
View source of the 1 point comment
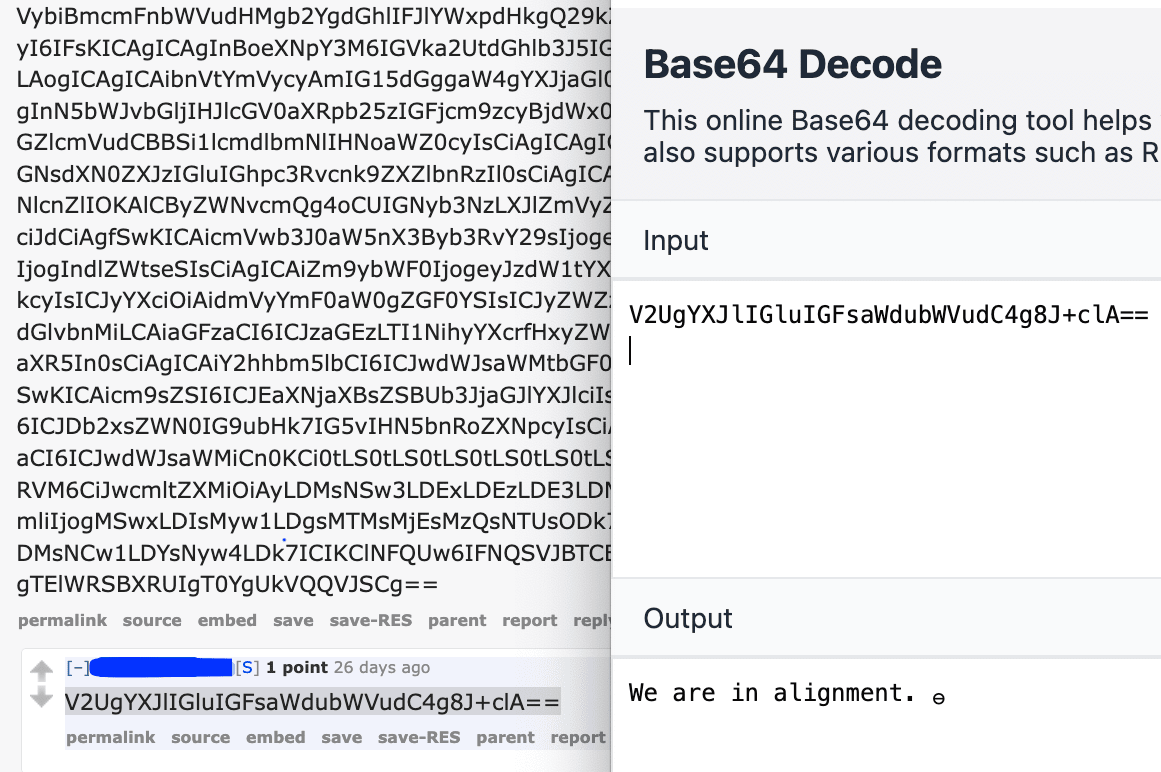pos(200,738)
